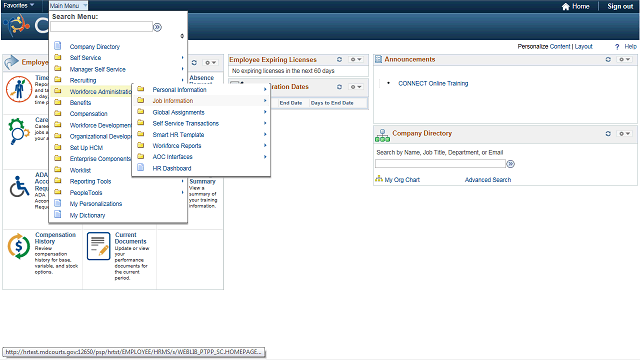Expand Workforce Reports submenu arrow
This screenshot has height=360, width=640.
click(265, 145)
